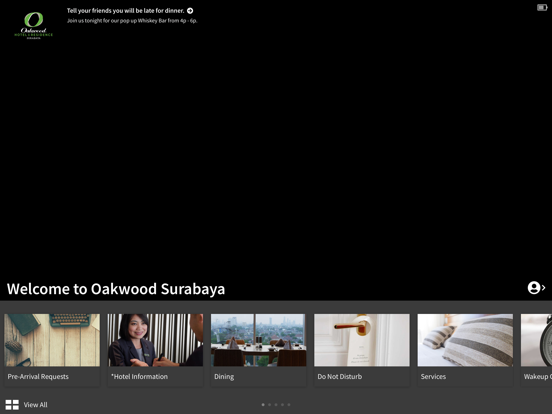This screenshot has width=552, height=414.
Task: Open the Pre-Arrival Requests photo
Action: tap(52, 340)
